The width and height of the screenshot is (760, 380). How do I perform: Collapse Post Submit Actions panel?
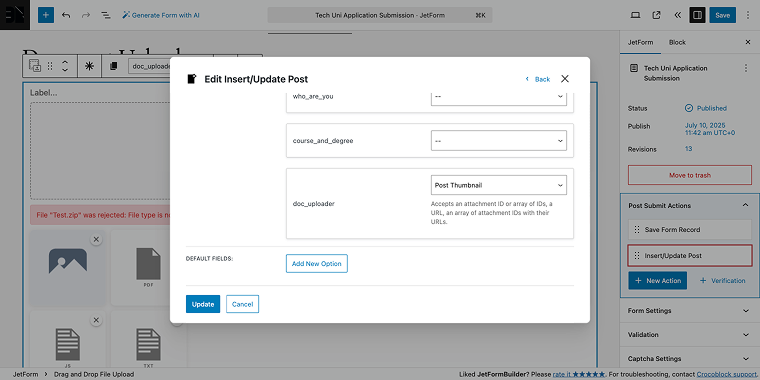(744, 206)
